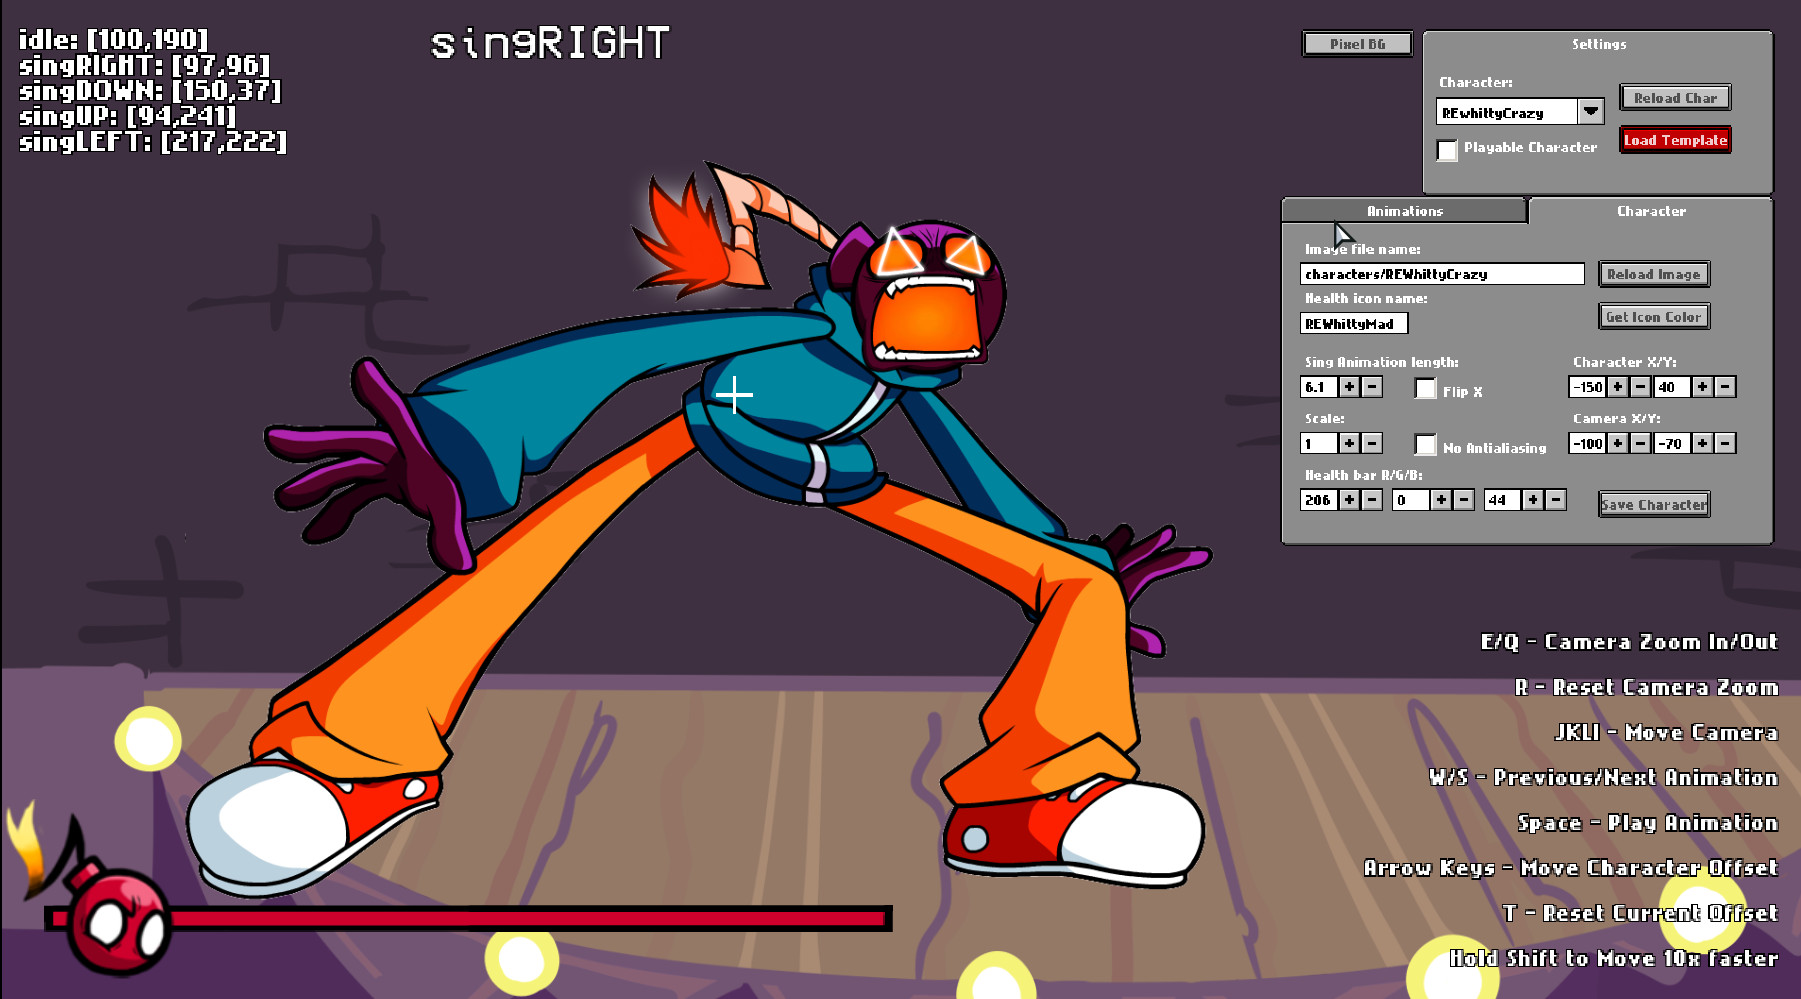1801x999 pixels.
Task: Decrease Character Y offset value
Action: coord(1724,386)
